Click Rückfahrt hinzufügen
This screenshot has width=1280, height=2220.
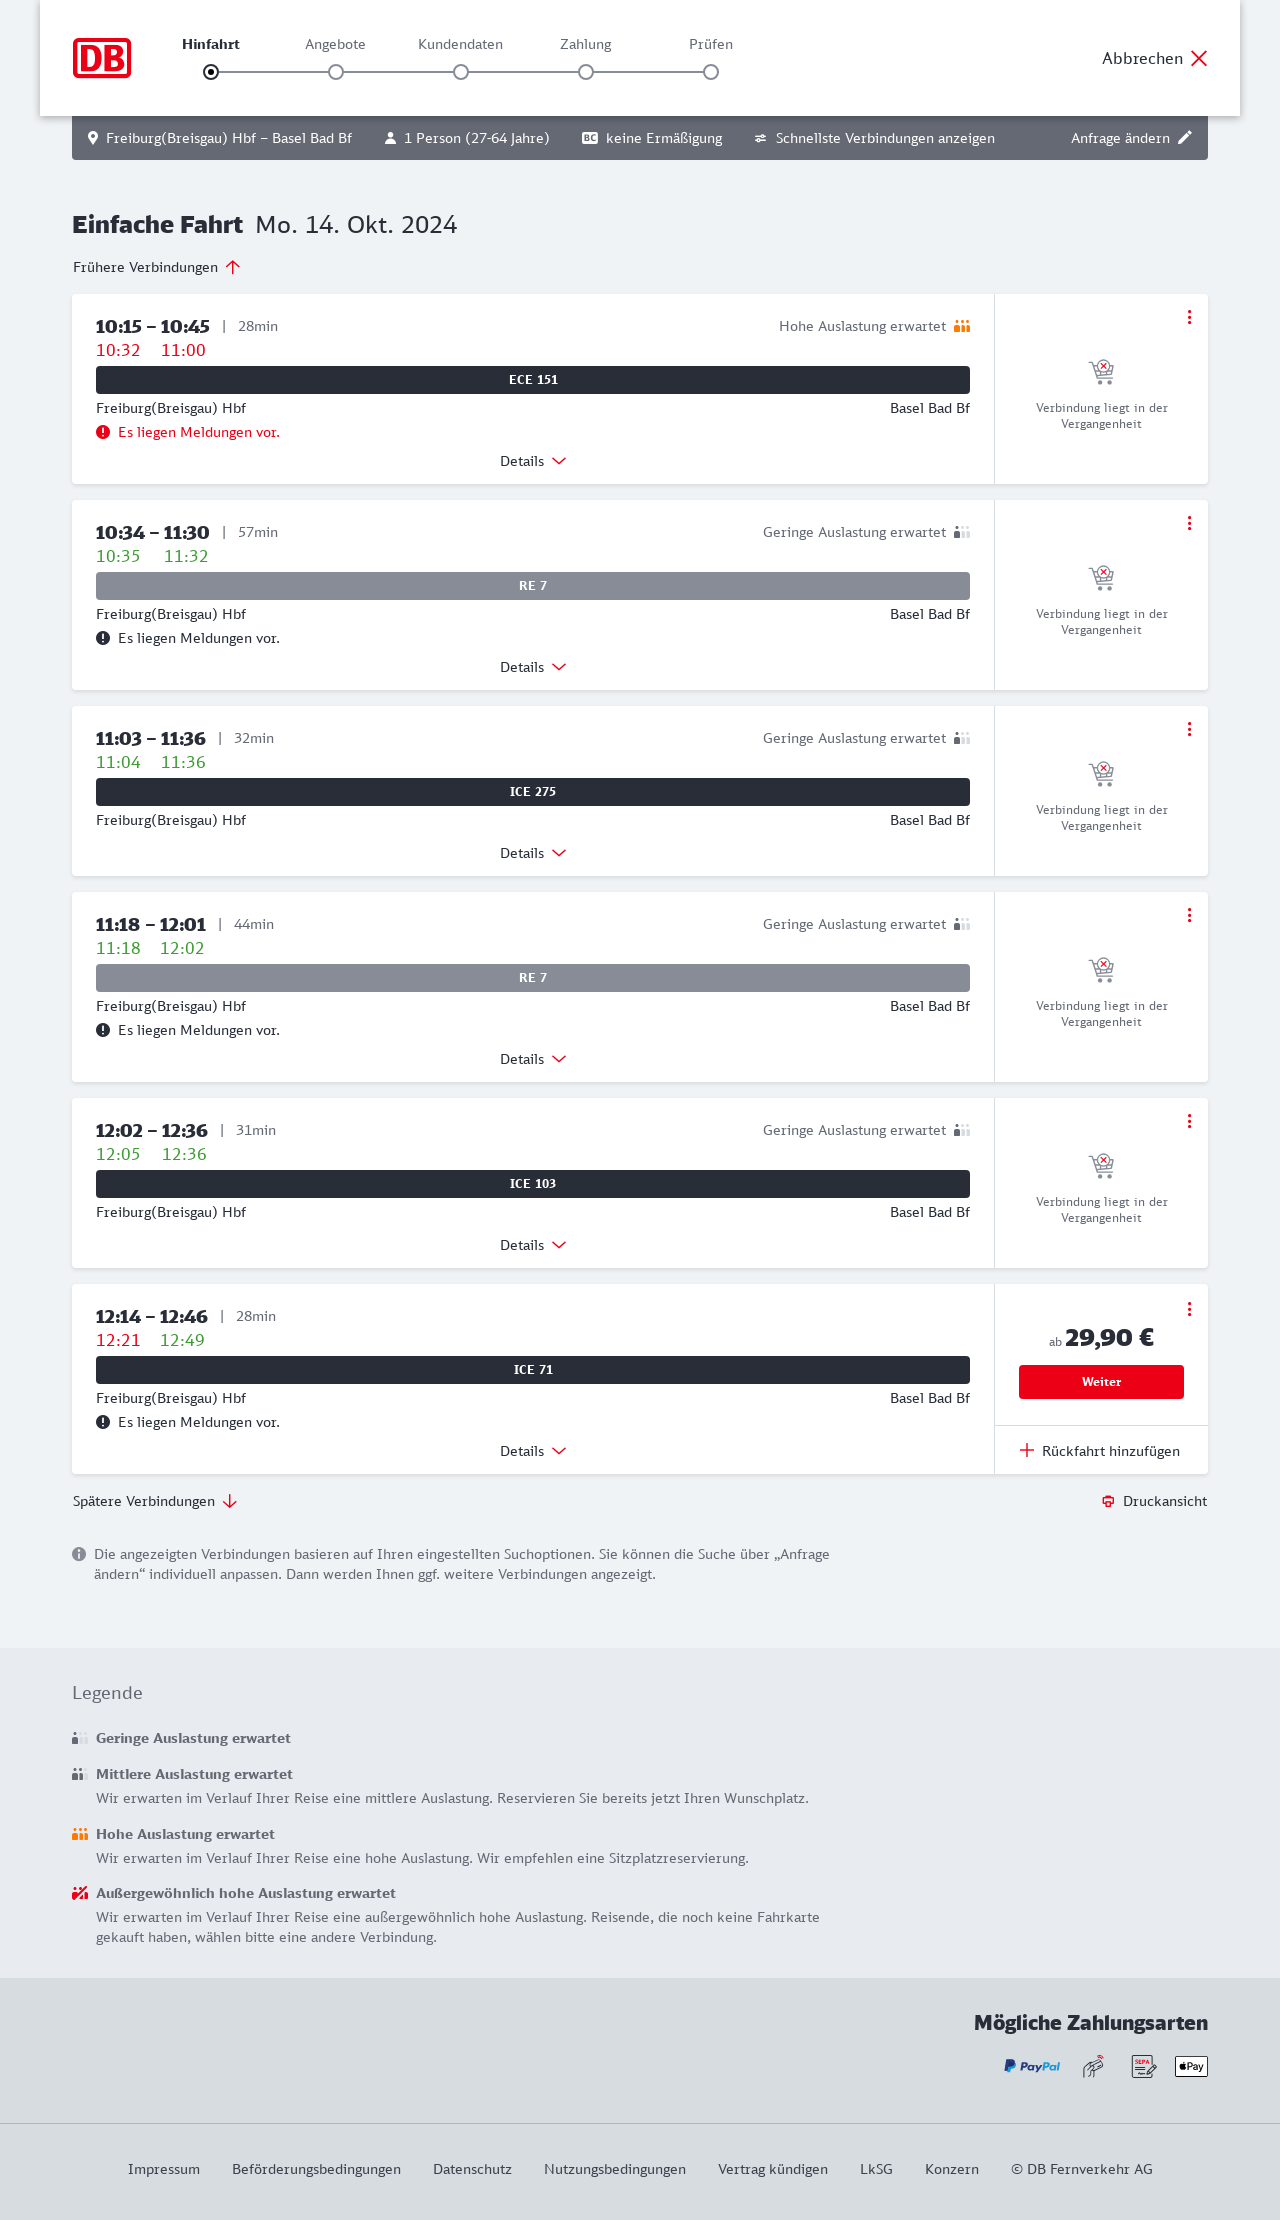click(1101, 1451)
